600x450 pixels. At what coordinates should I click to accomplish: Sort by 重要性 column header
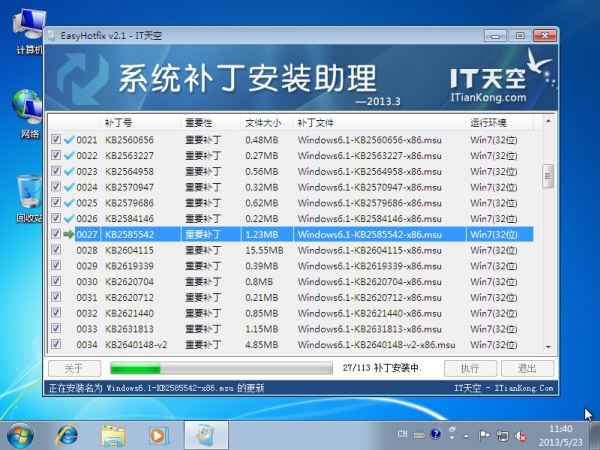click(x=210, y=123)
